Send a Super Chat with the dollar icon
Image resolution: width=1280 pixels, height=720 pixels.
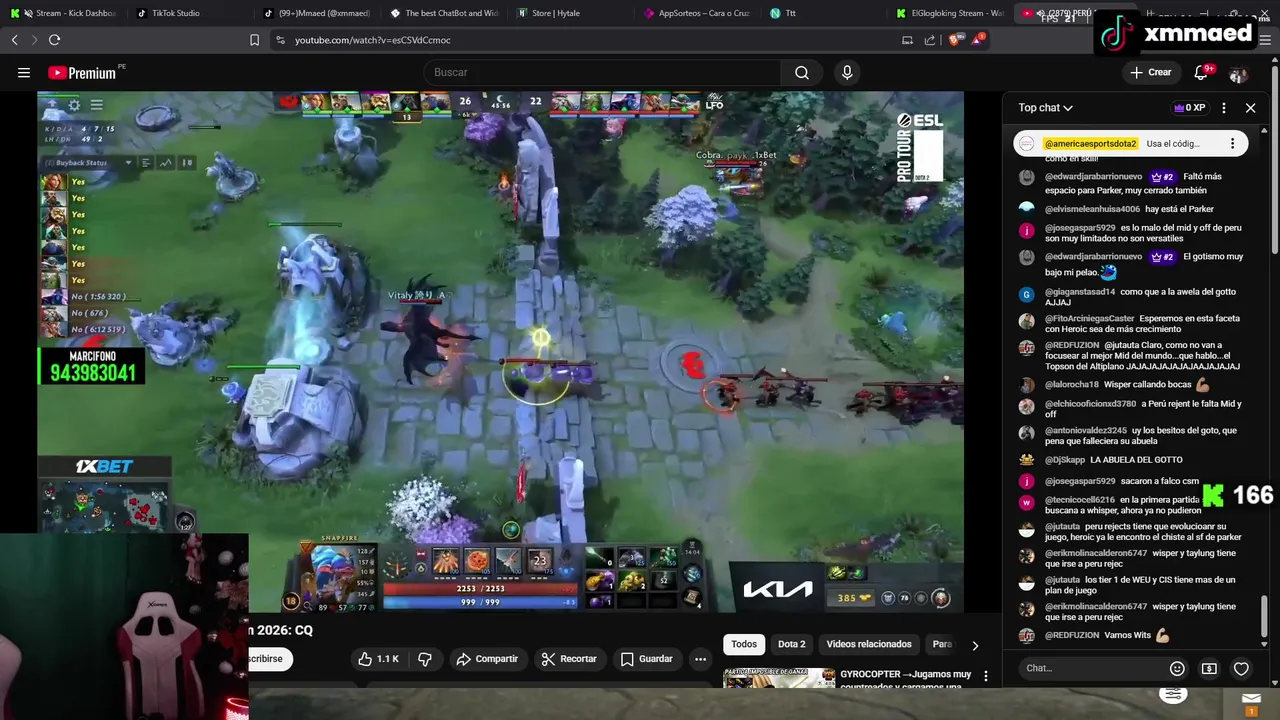[1209, 668]
